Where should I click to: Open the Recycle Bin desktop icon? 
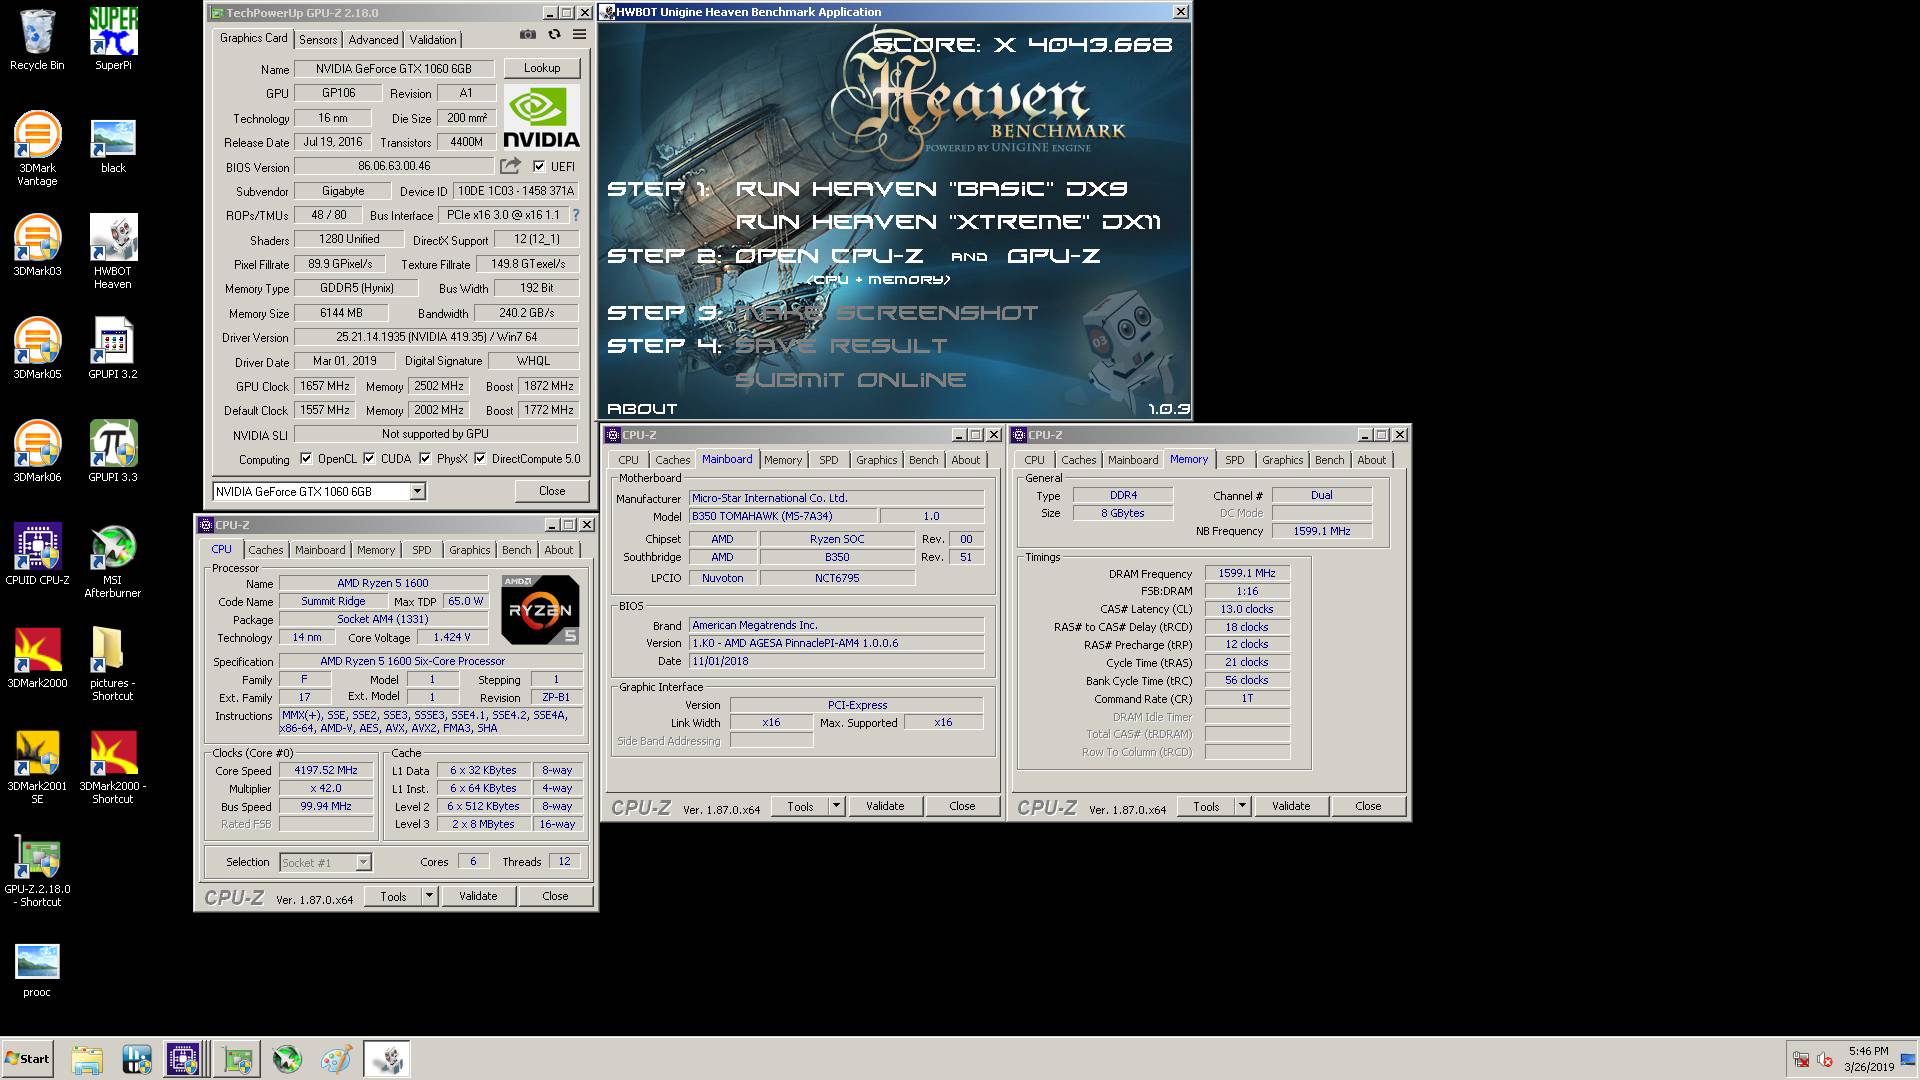[37, 40]
